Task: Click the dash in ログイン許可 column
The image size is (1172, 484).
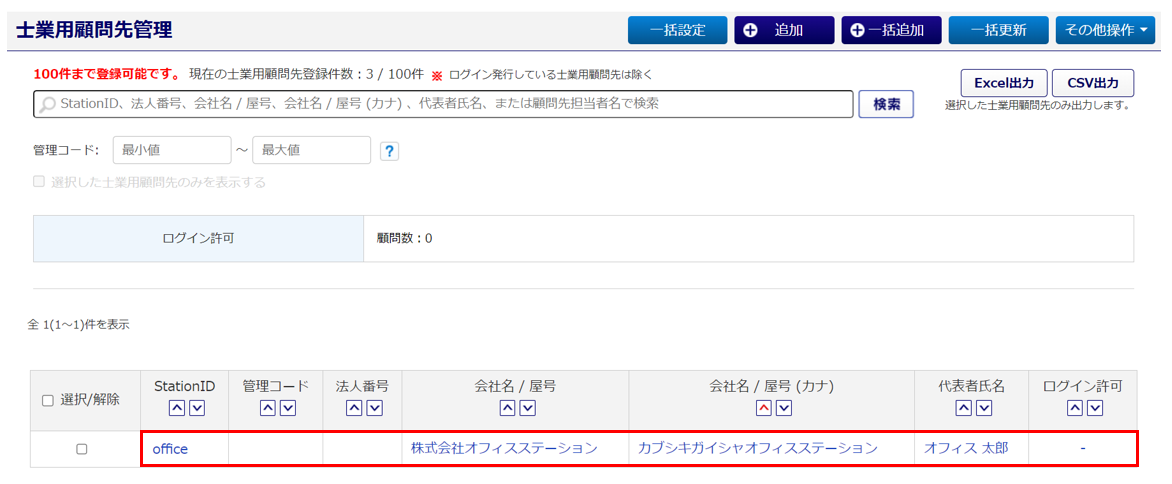Action: coord(1082,448)
